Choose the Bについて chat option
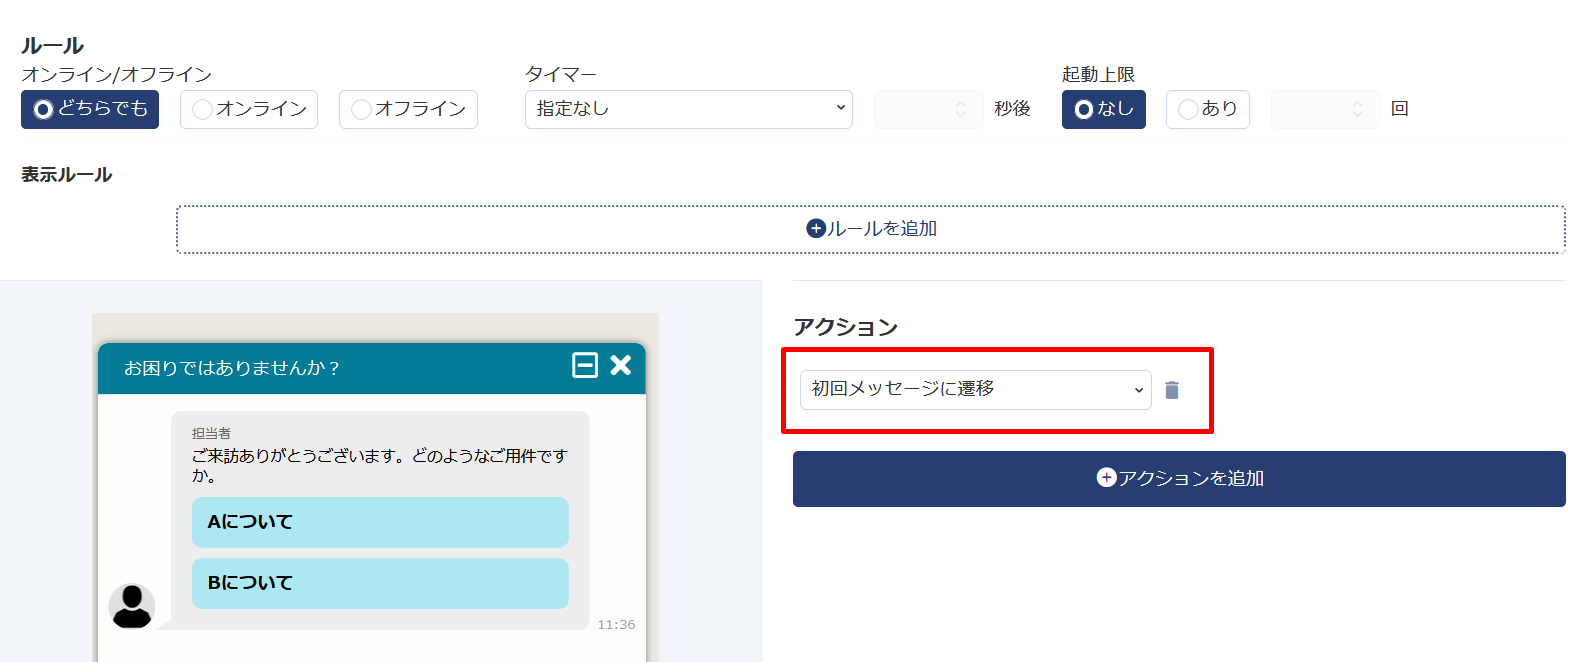This screenshot has width=1593, height=662. (x=380, y=583)
